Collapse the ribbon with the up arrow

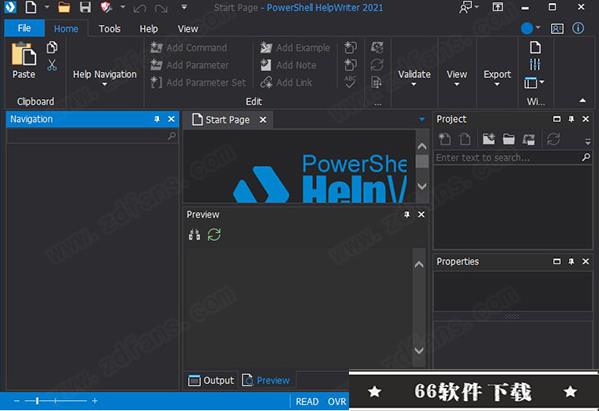pyautogui.click(x=582, y=100)
